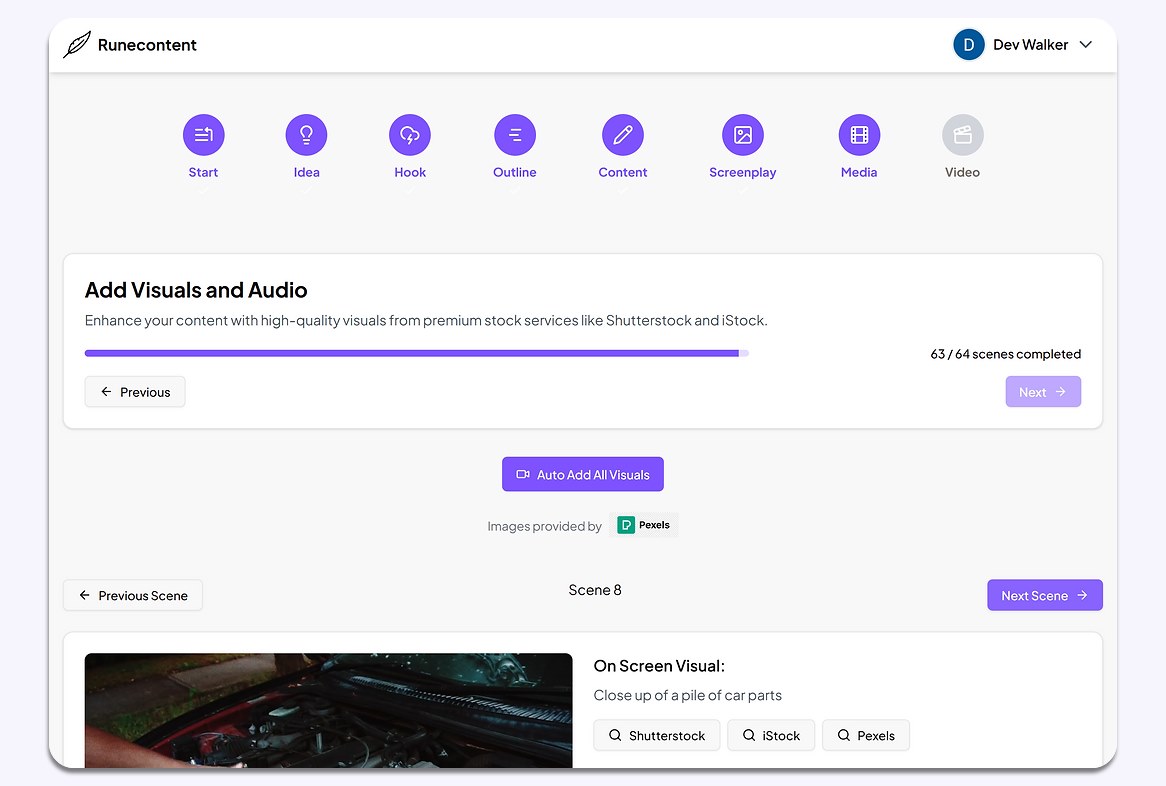Click the 'Images provided by' text
The height and width of the screenshot is (786, 1166).
(x=544, y=526)
